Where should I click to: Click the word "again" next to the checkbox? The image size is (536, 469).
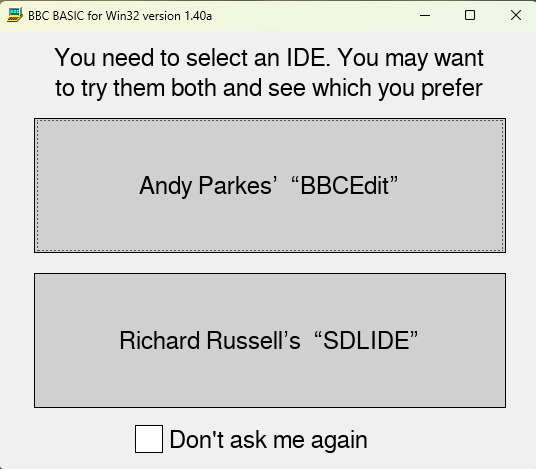click(x=339, y=440)
